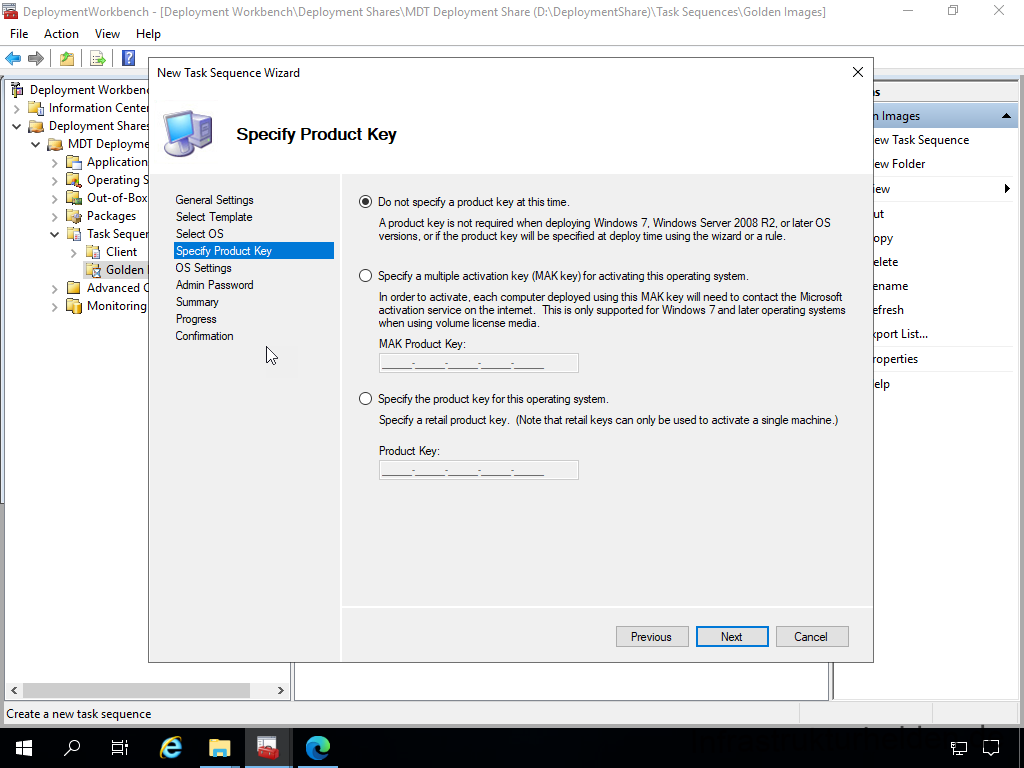Click the Up One Level toolbar icon
This screenshot has width=1024, height=768.
point(67,58)
